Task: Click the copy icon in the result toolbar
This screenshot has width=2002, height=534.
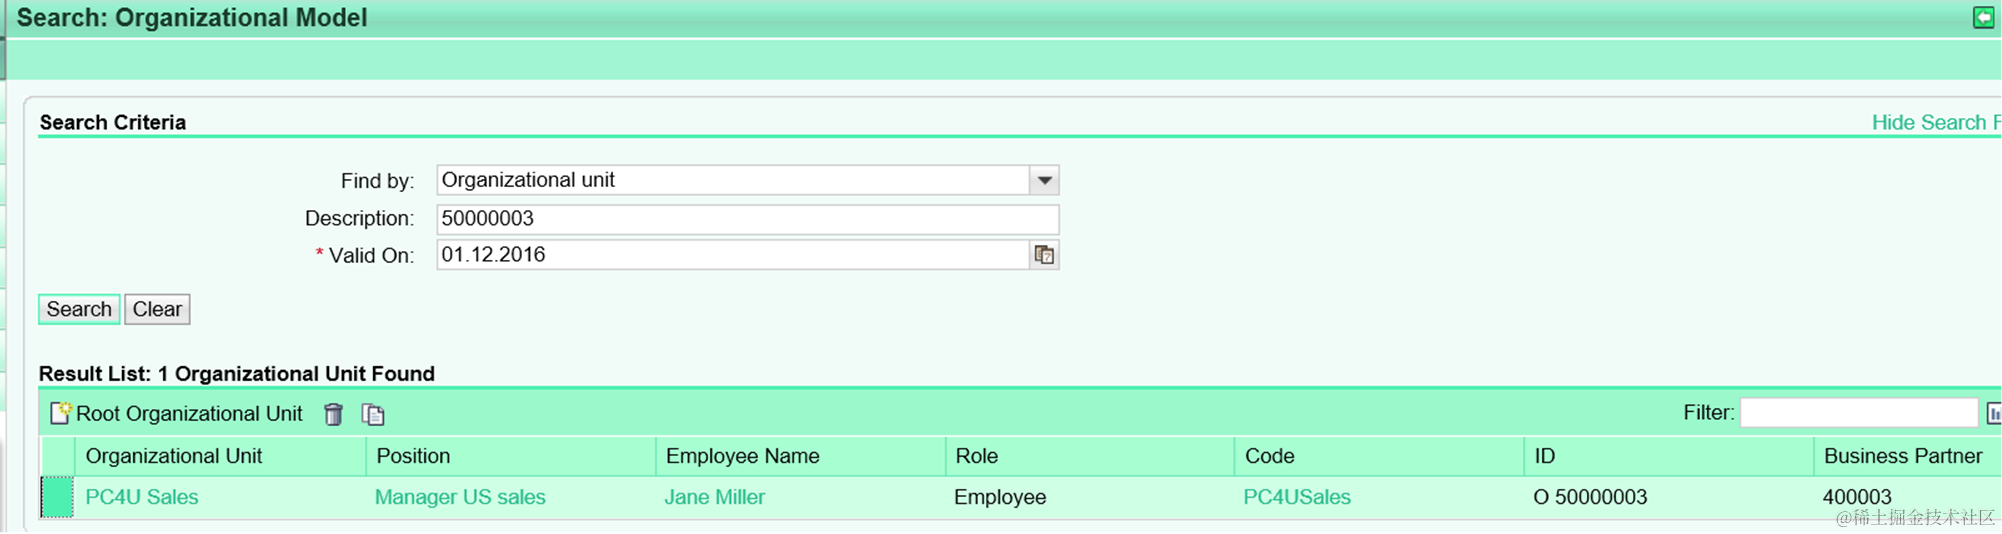Action: (x=373, y=414)
